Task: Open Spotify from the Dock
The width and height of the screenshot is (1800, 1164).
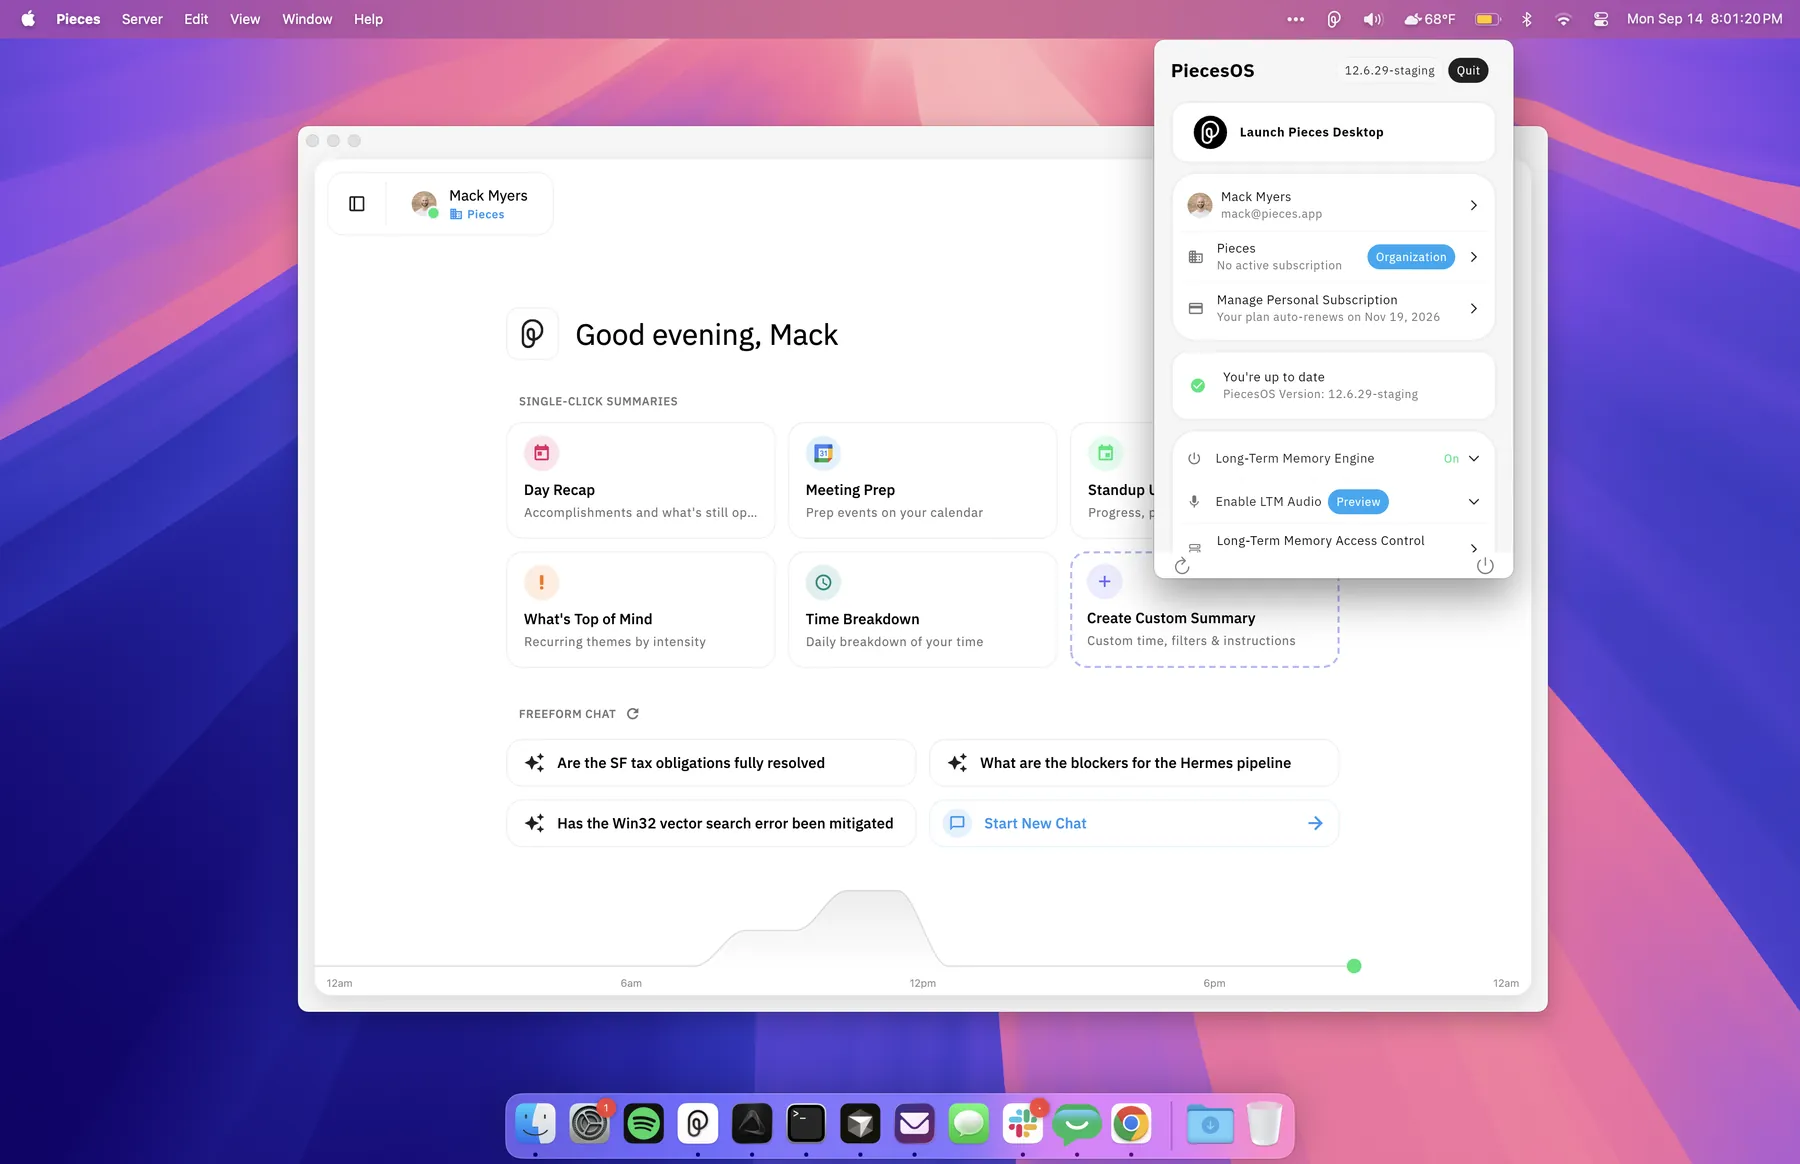Action: (644, 1124)
